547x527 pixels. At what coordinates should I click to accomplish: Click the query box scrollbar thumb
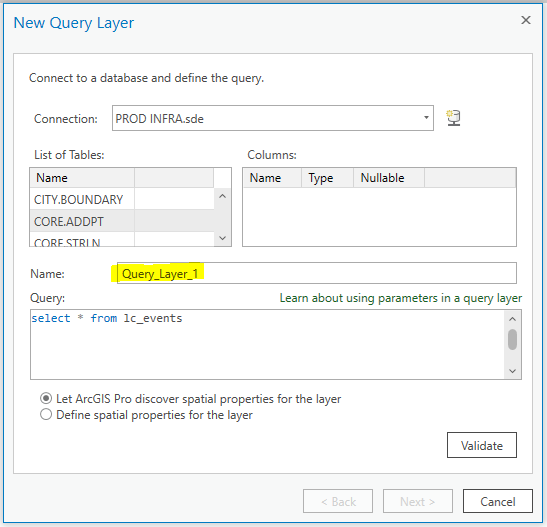click(x=512, y=339)
